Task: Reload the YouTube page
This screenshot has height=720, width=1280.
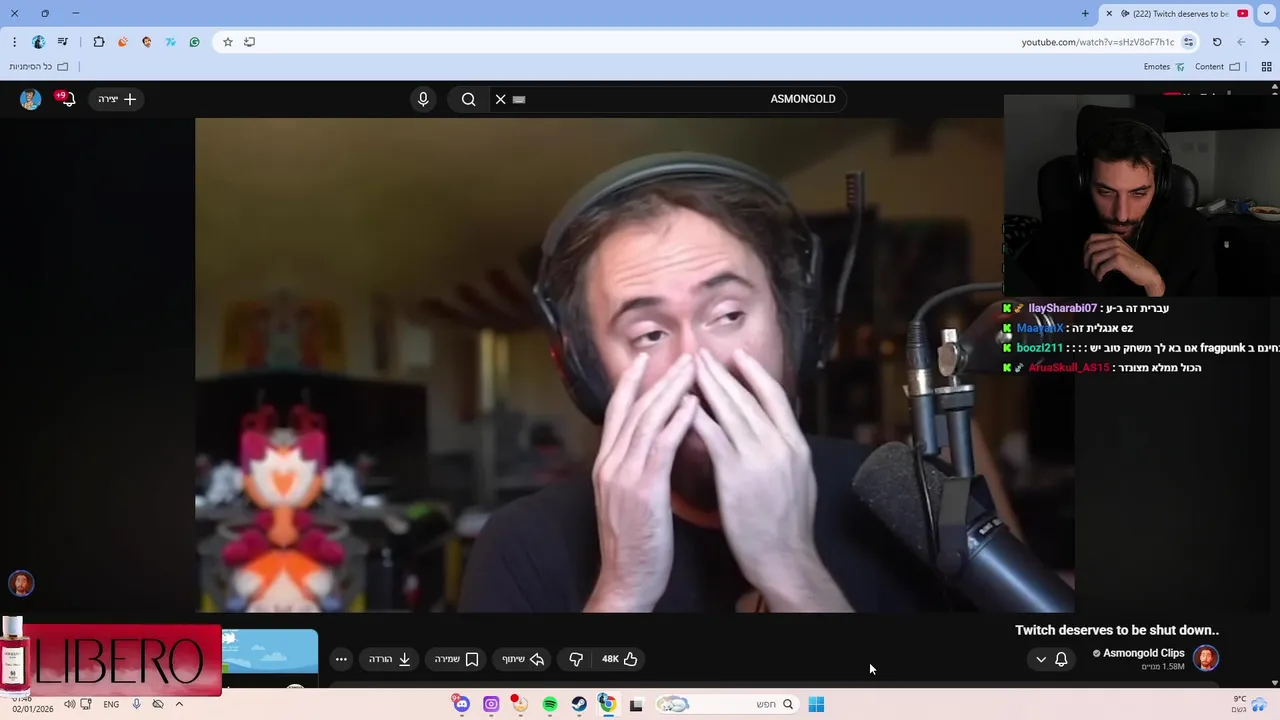Action: 1217,42
